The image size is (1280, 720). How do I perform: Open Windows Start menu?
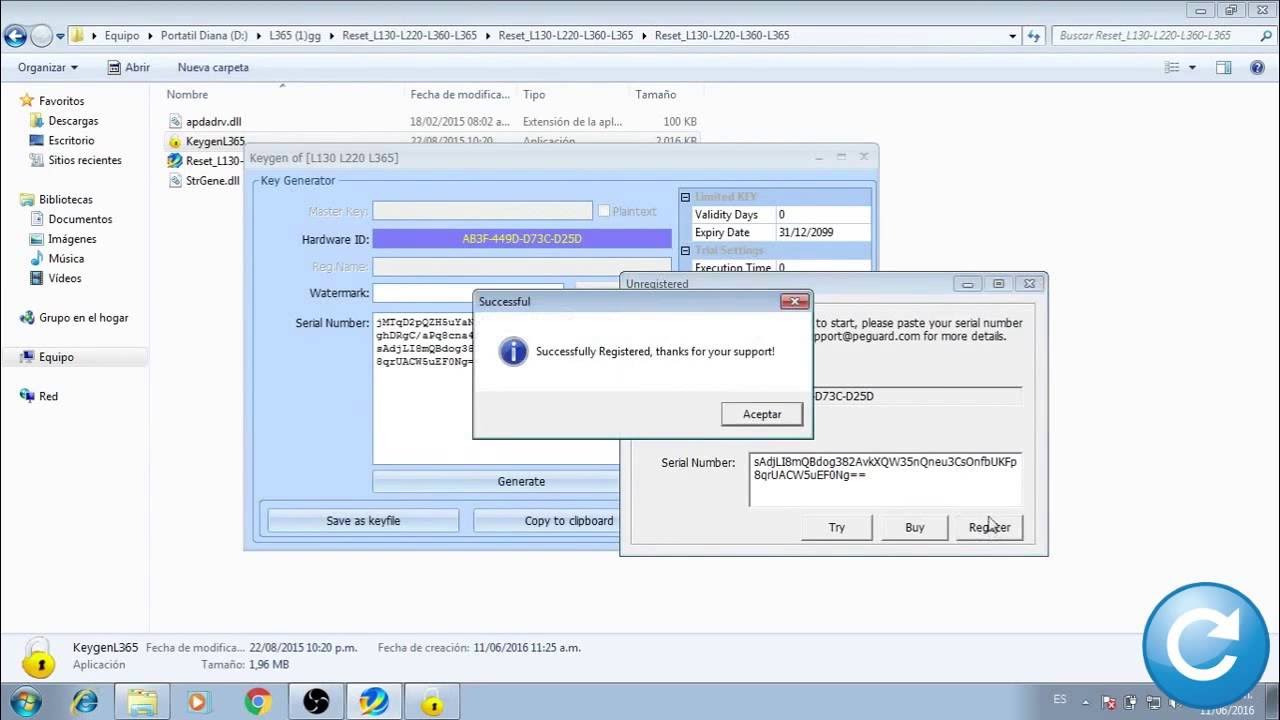tap(25, 701)
